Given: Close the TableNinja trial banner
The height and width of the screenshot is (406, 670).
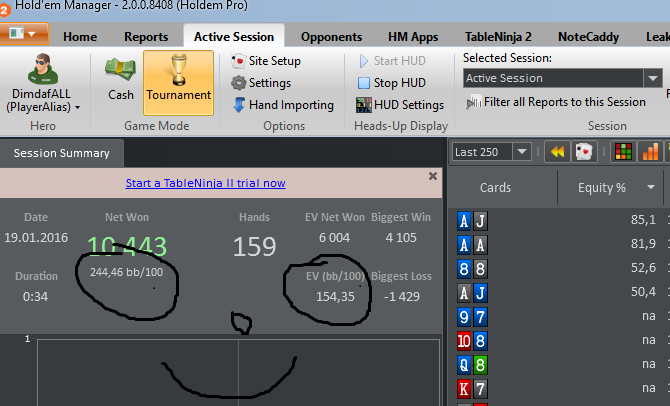Looking at the screenshot, I should [433, 176].
